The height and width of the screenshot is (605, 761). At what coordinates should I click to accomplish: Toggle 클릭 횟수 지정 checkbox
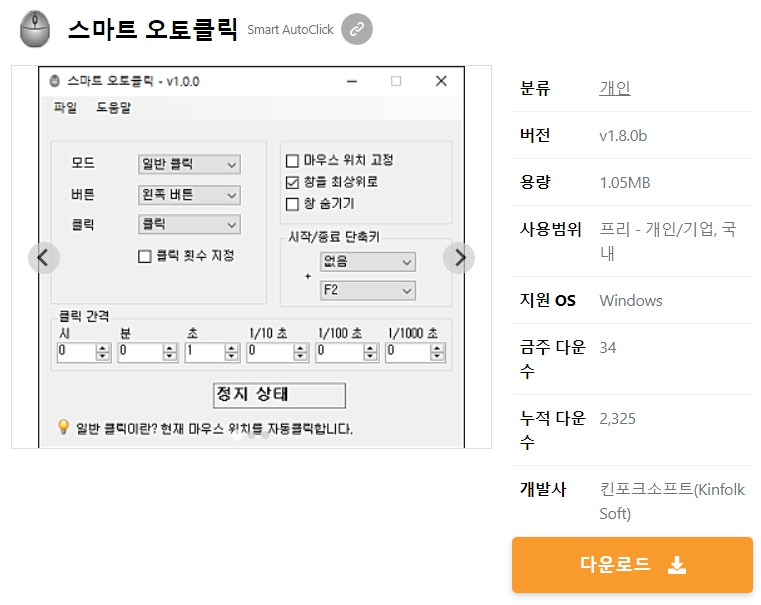[x=145, y=256]
